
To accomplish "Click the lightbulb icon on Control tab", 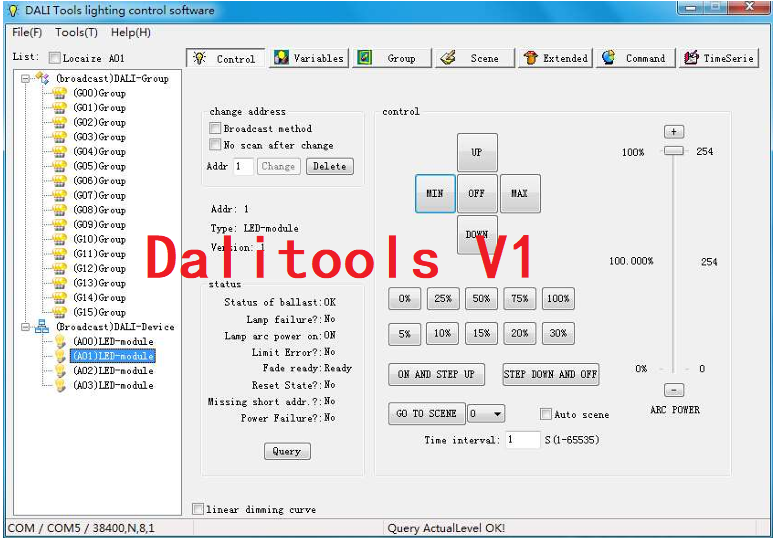I will click(200, 58).
